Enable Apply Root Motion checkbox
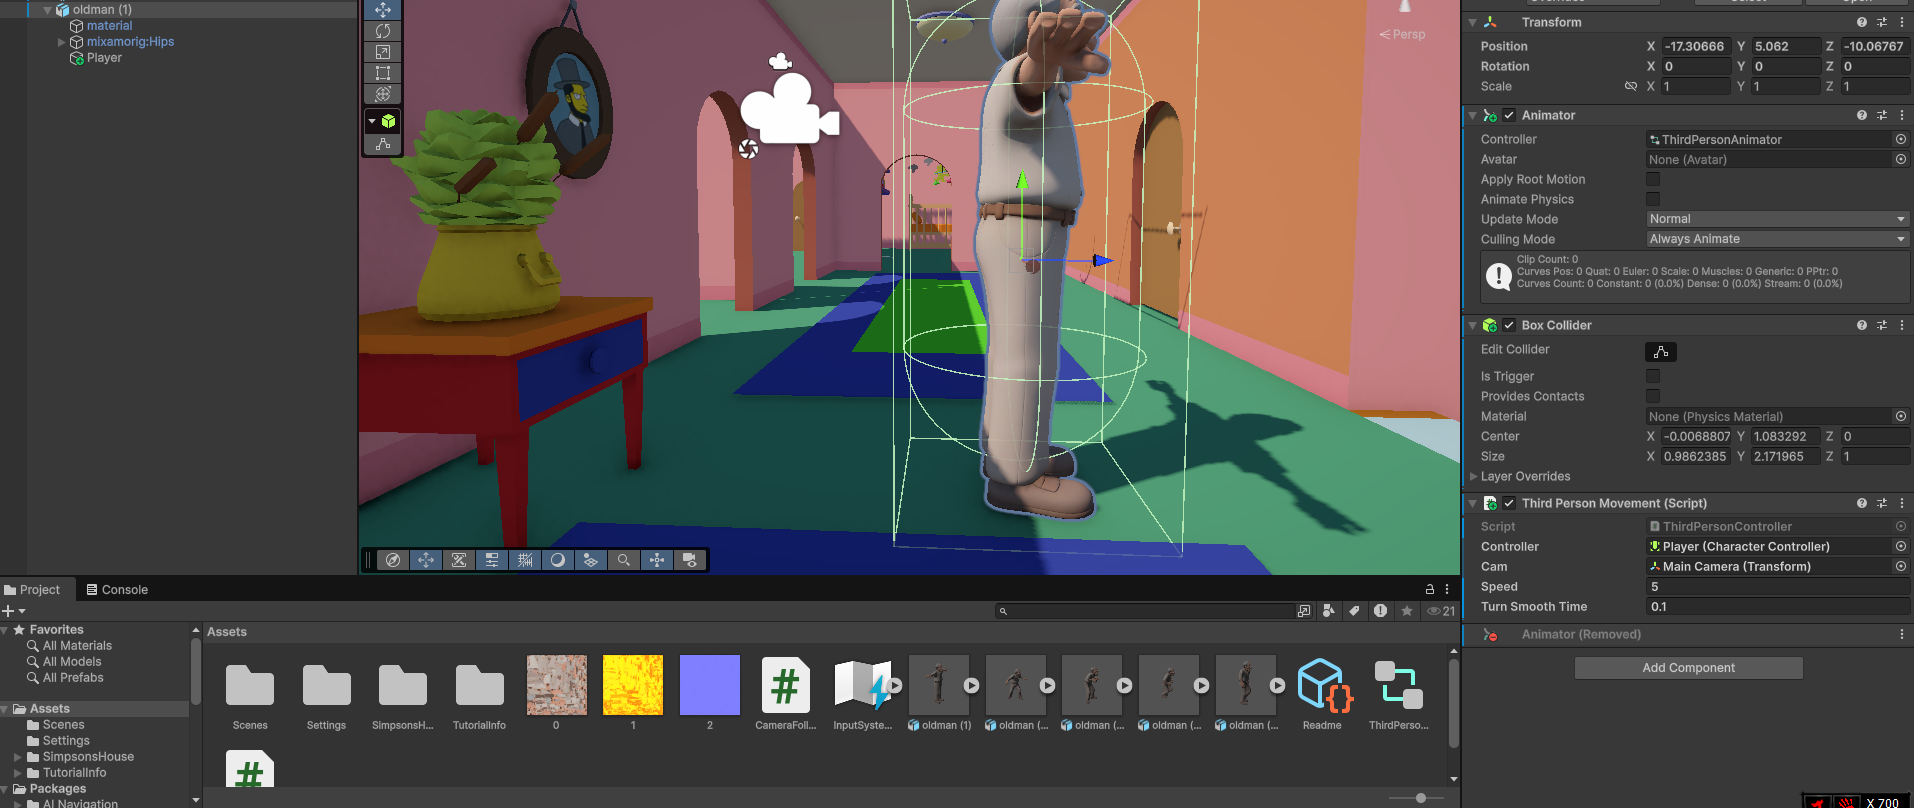This screenshot has height=808, width=1914. 1653,179
